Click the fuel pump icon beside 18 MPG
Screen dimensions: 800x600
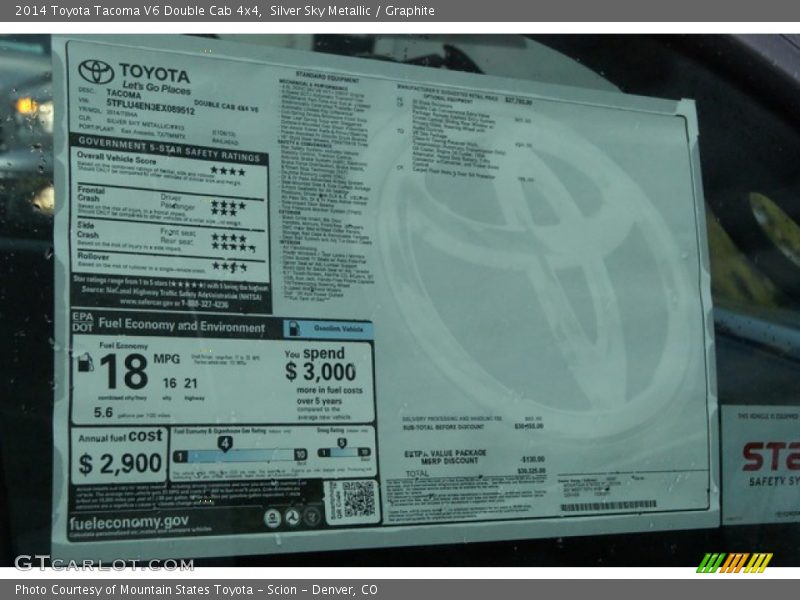[x=85, y=362]
